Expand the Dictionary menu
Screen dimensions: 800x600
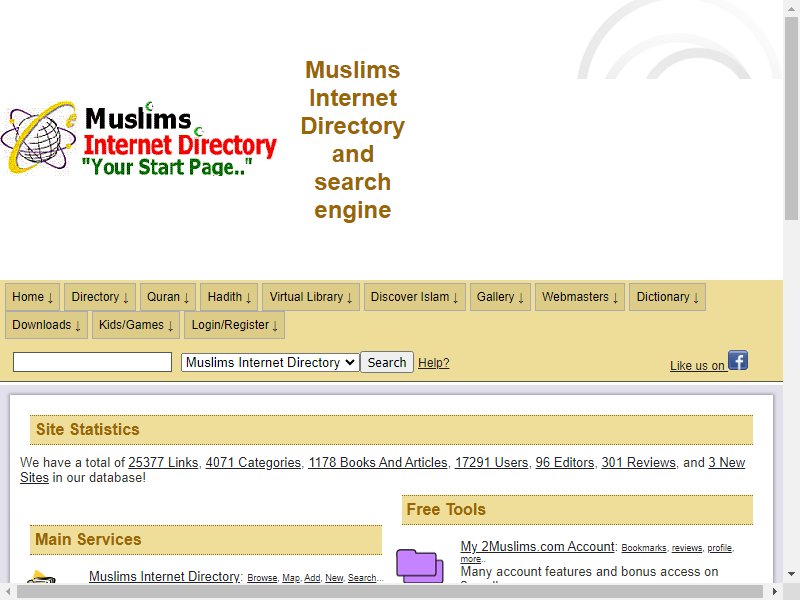click(667, 297)
